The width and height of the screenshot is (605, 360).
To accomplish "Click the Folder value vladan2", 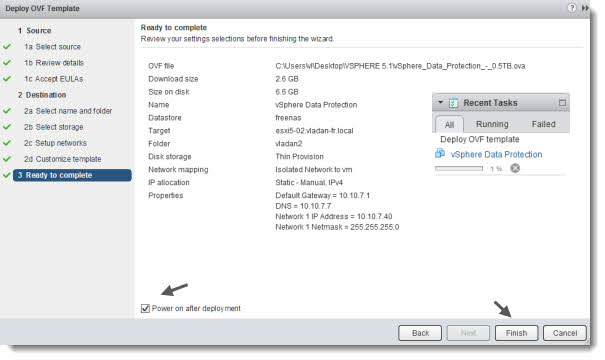I will (x=289, y=144).
